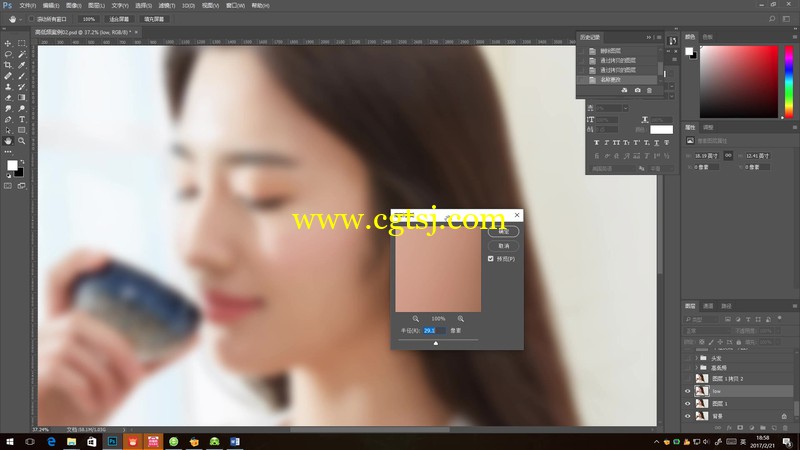Viewport: 800px width, 450px height.
Task: Open the Edit Toolbar three-dots menu
Action: pyautogui.click(x=8, y=152)
